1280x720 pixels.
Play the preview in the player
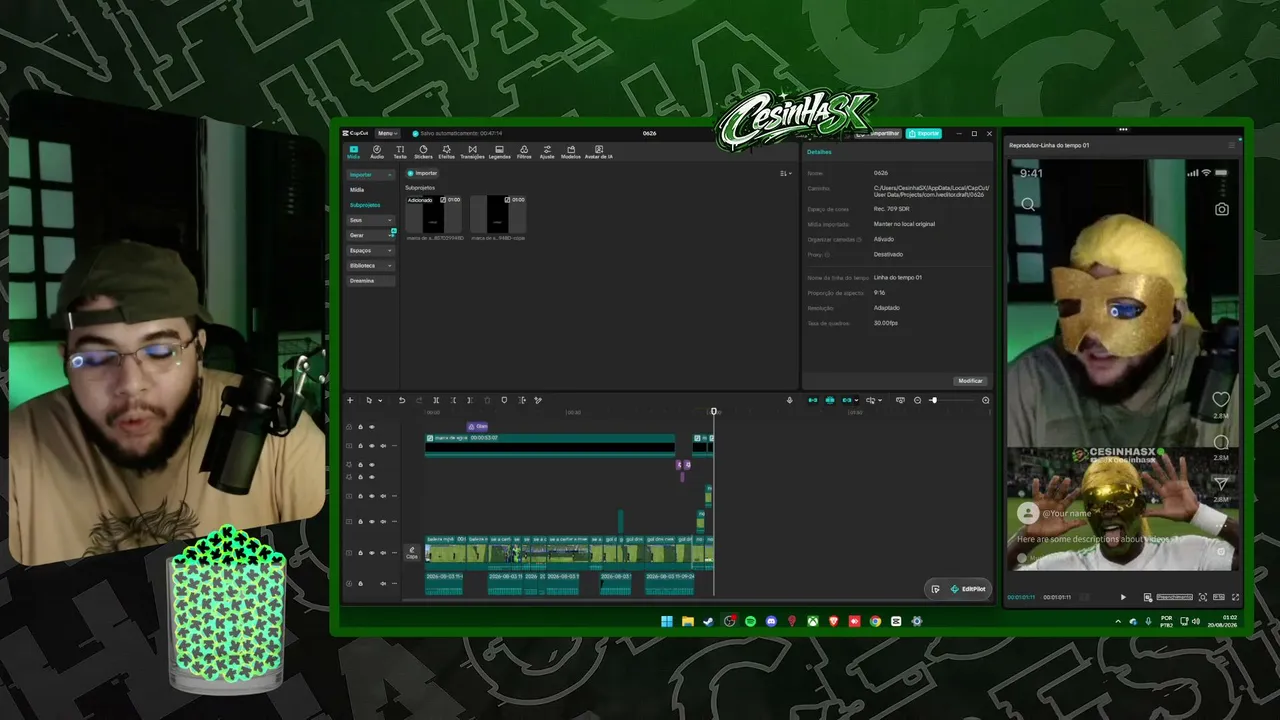point(1123,597)
